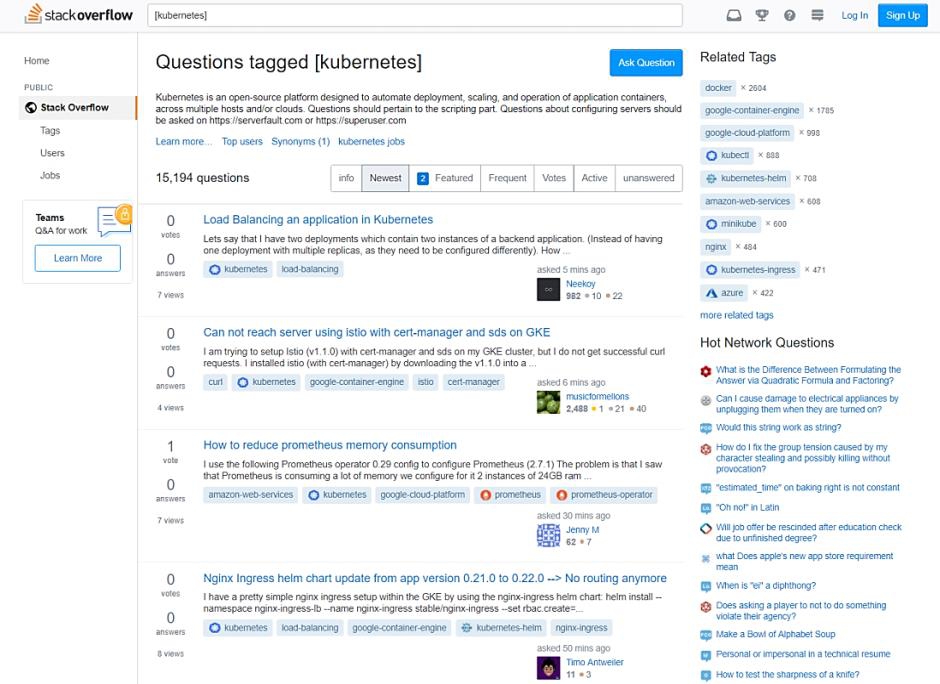Click Learn More in Teams box
940x684 pixels.
pos(78,258)
